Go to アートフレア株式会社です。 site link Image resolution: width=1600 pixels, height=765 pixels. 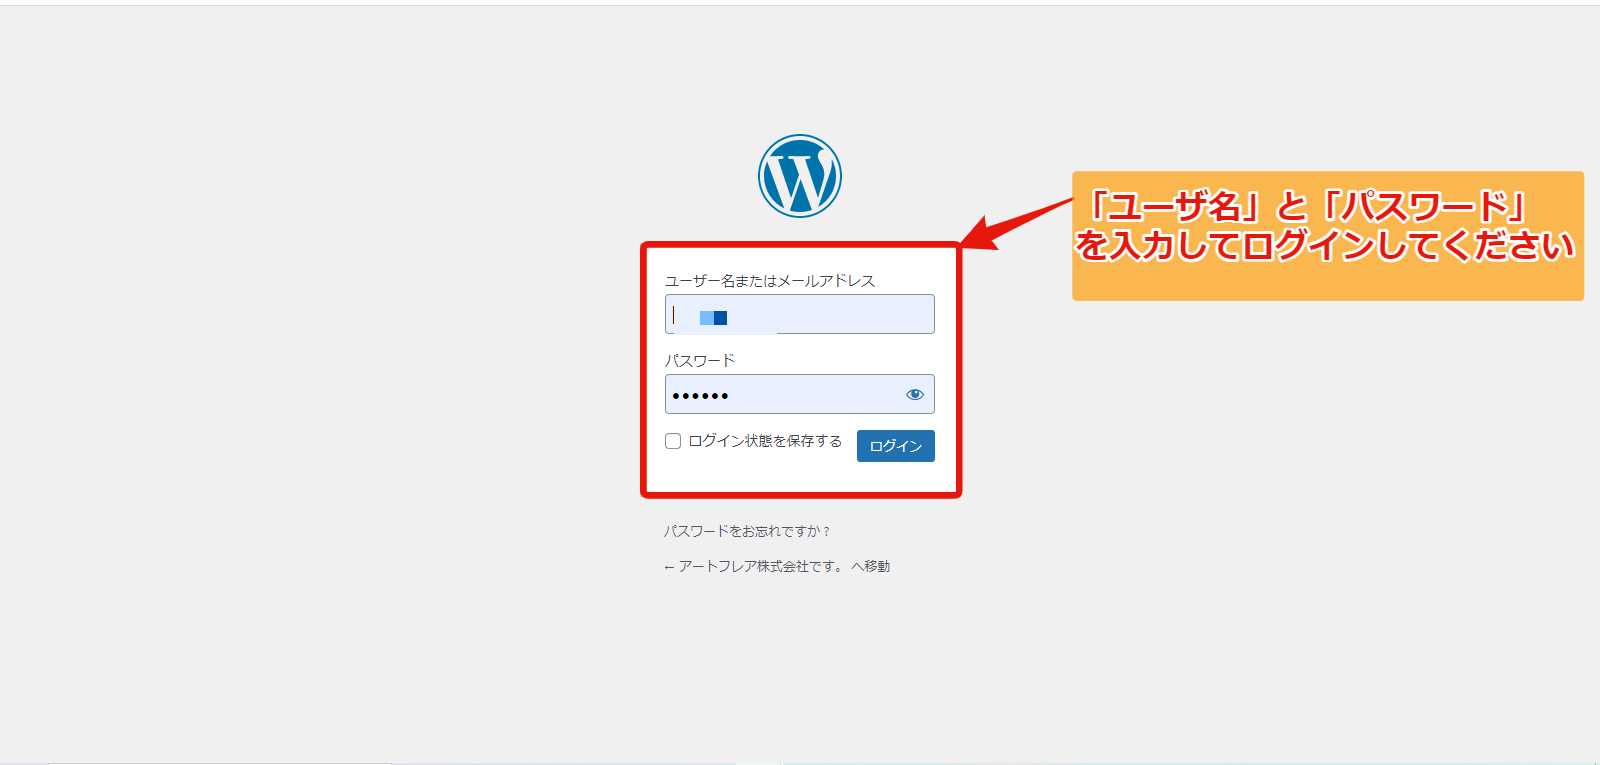click(x=777, y=566)
